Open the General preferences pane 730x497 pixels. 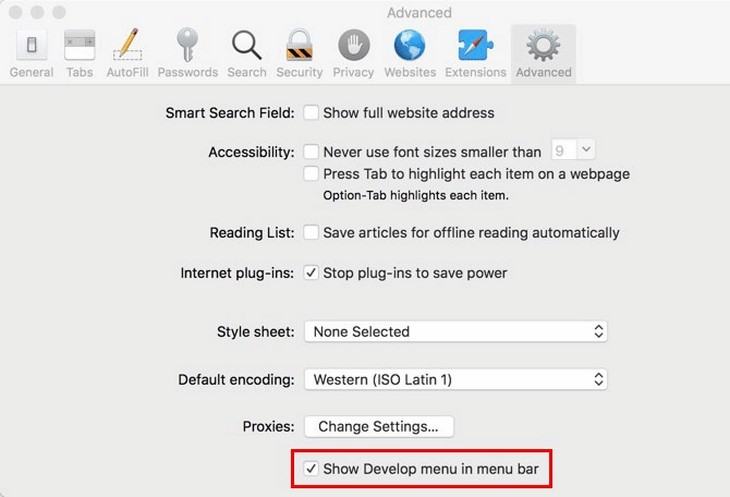point(31,54)
